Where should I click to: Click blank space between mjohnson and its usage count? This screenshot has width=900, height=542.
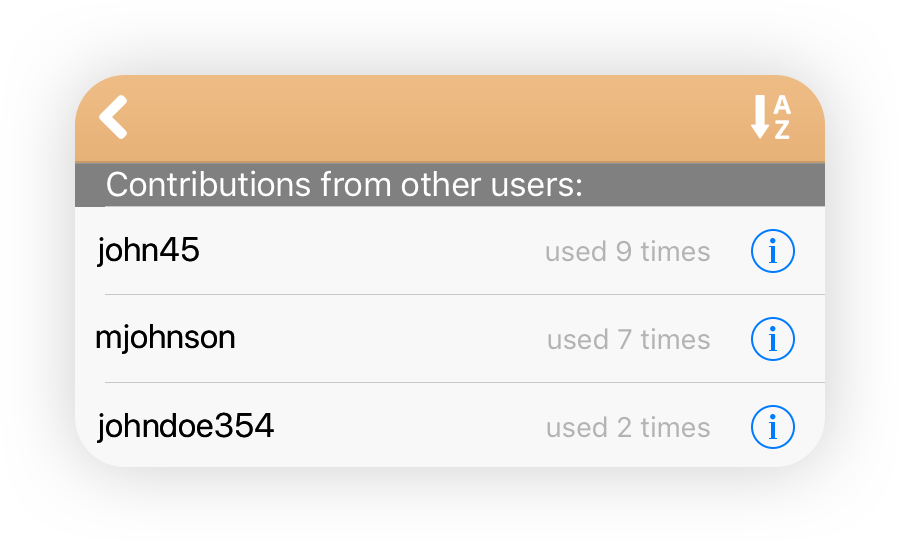(390, 339)
